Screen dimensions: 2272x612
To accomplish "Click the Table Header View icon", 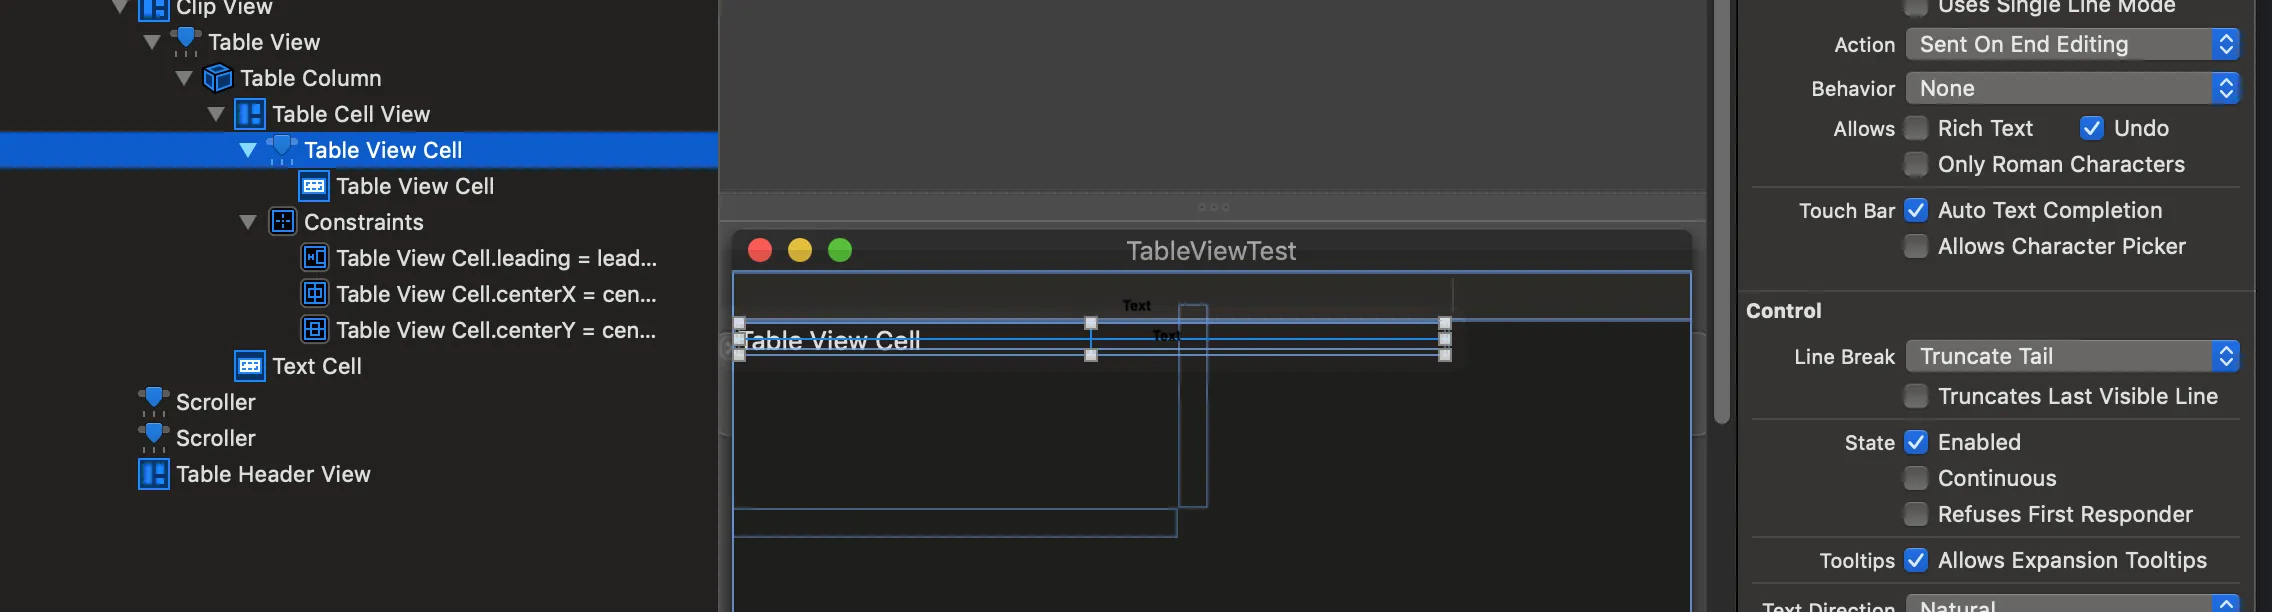I will click(153, 474).
